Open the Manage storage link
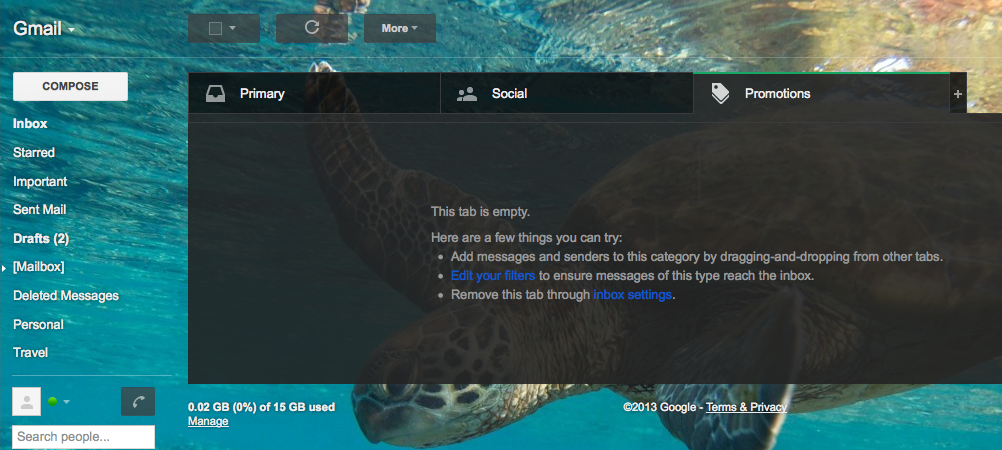This screenshot has height=450, width=1002. (208, 421)
